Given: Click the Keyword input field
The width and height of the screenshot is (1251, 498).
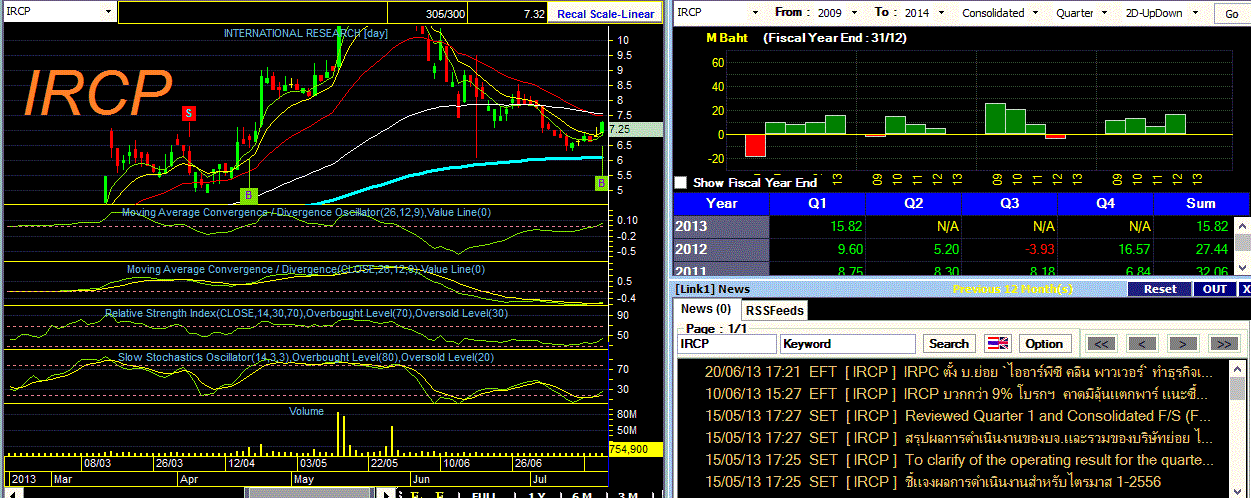Looking at the screenshot, I should 848,343.
